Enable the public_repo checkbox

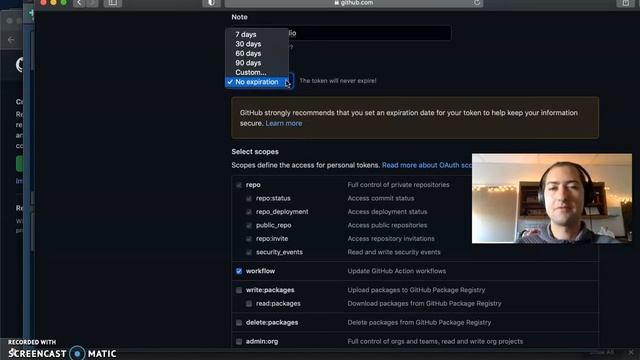coord(249,225)
